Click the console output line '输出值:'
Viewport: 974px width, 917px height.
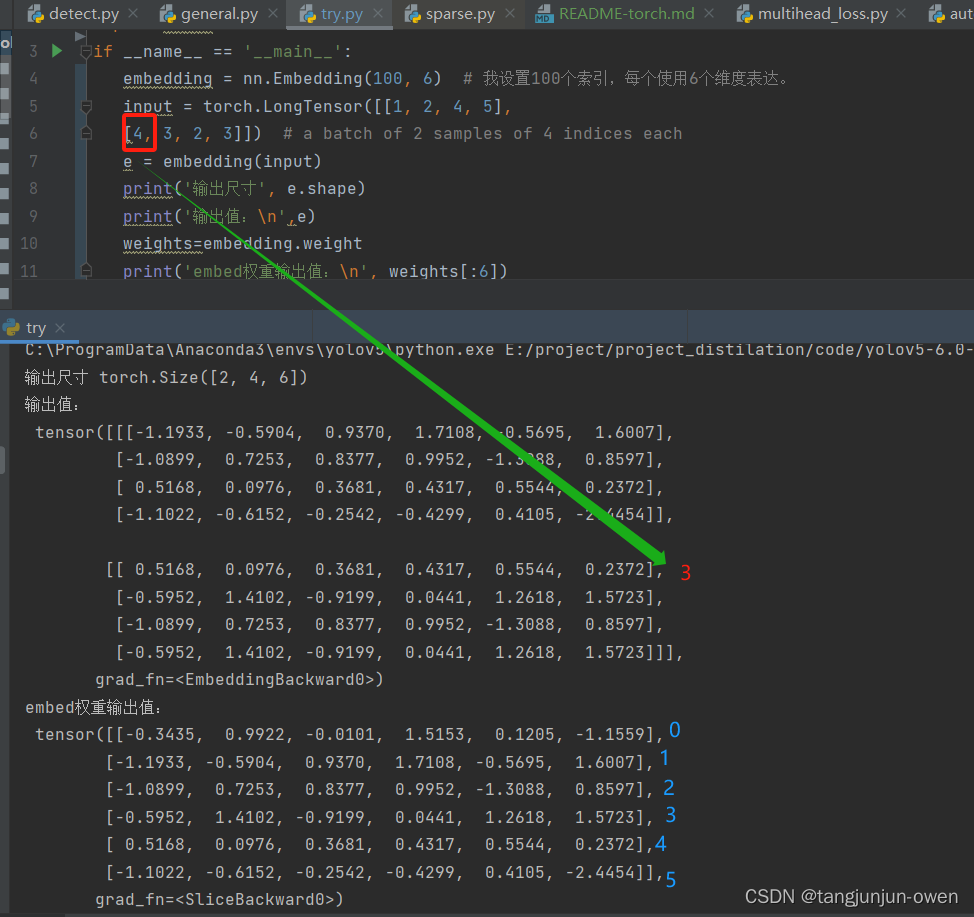click(x=53, y=405)
